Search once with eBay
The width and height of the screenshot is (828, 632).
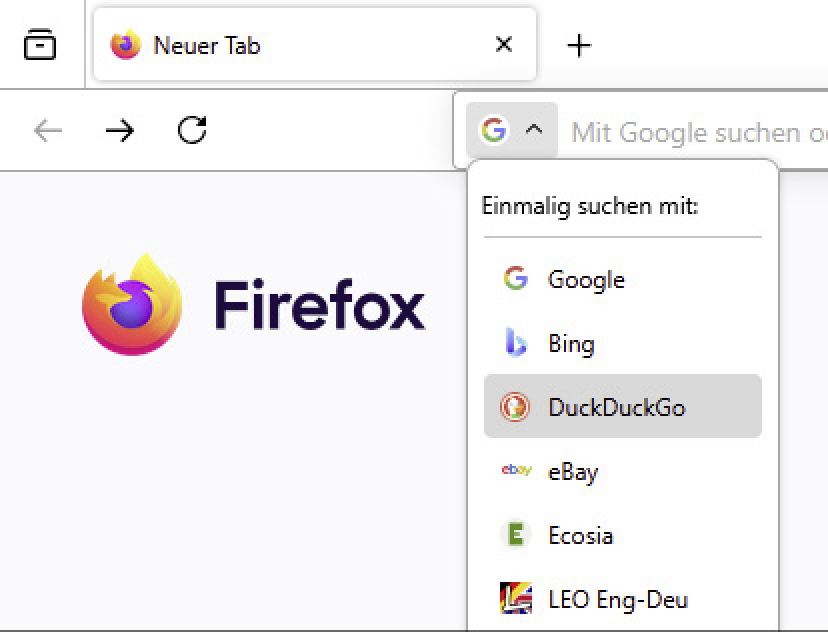tap(572, 471)
